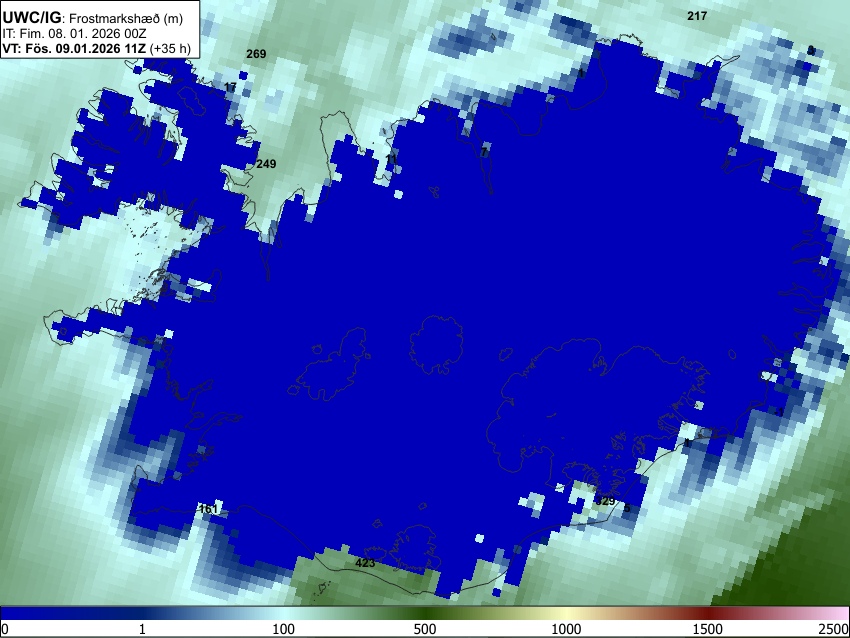This screenshot has width=850, height=638.
Task: Click the map value 249
Action: coord(266,164)
